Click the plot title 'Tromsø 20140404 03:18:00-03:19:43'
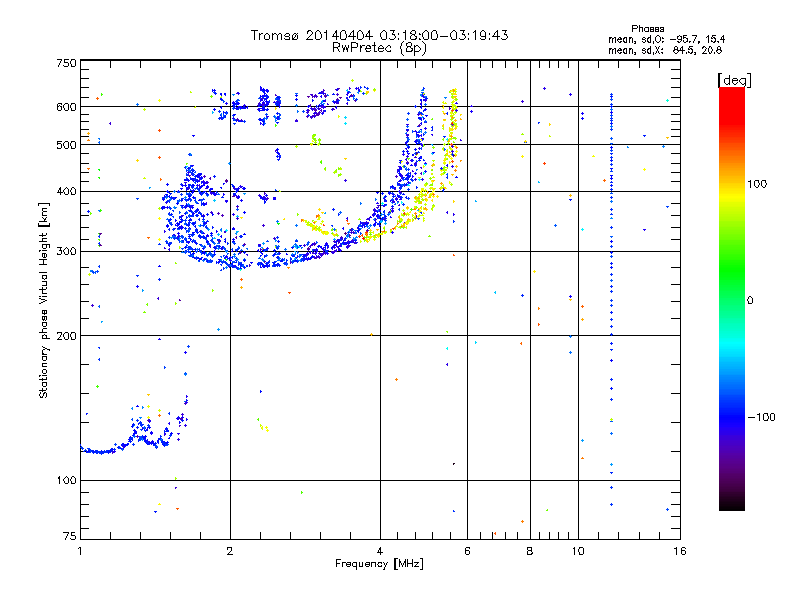 379,35
